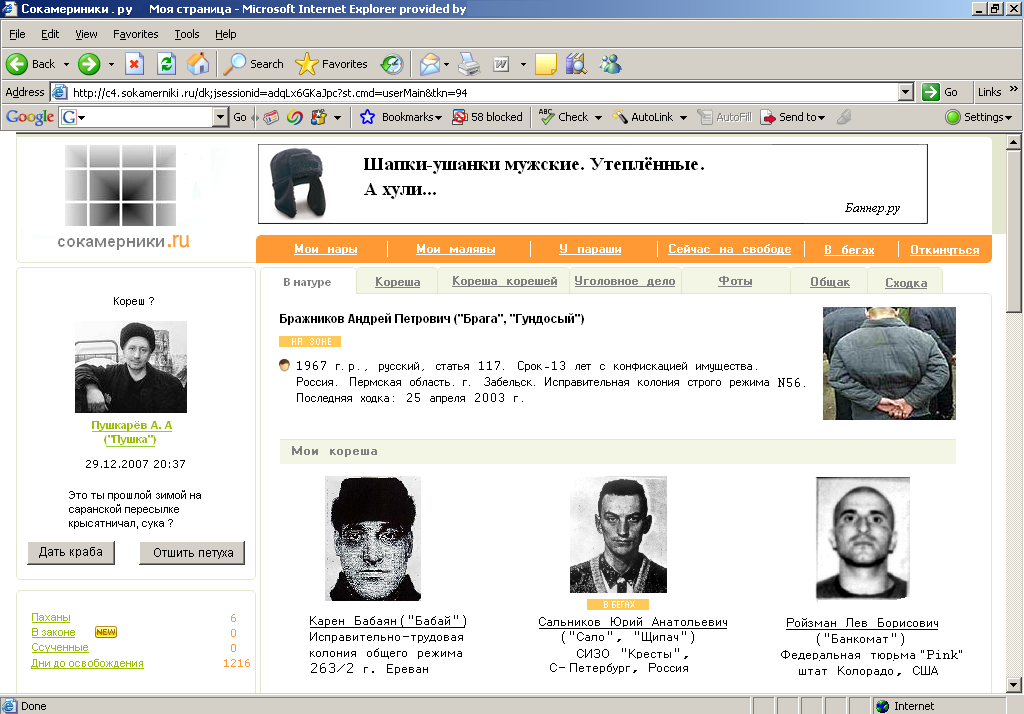Click the AutoLink icon

click(619, 117)
